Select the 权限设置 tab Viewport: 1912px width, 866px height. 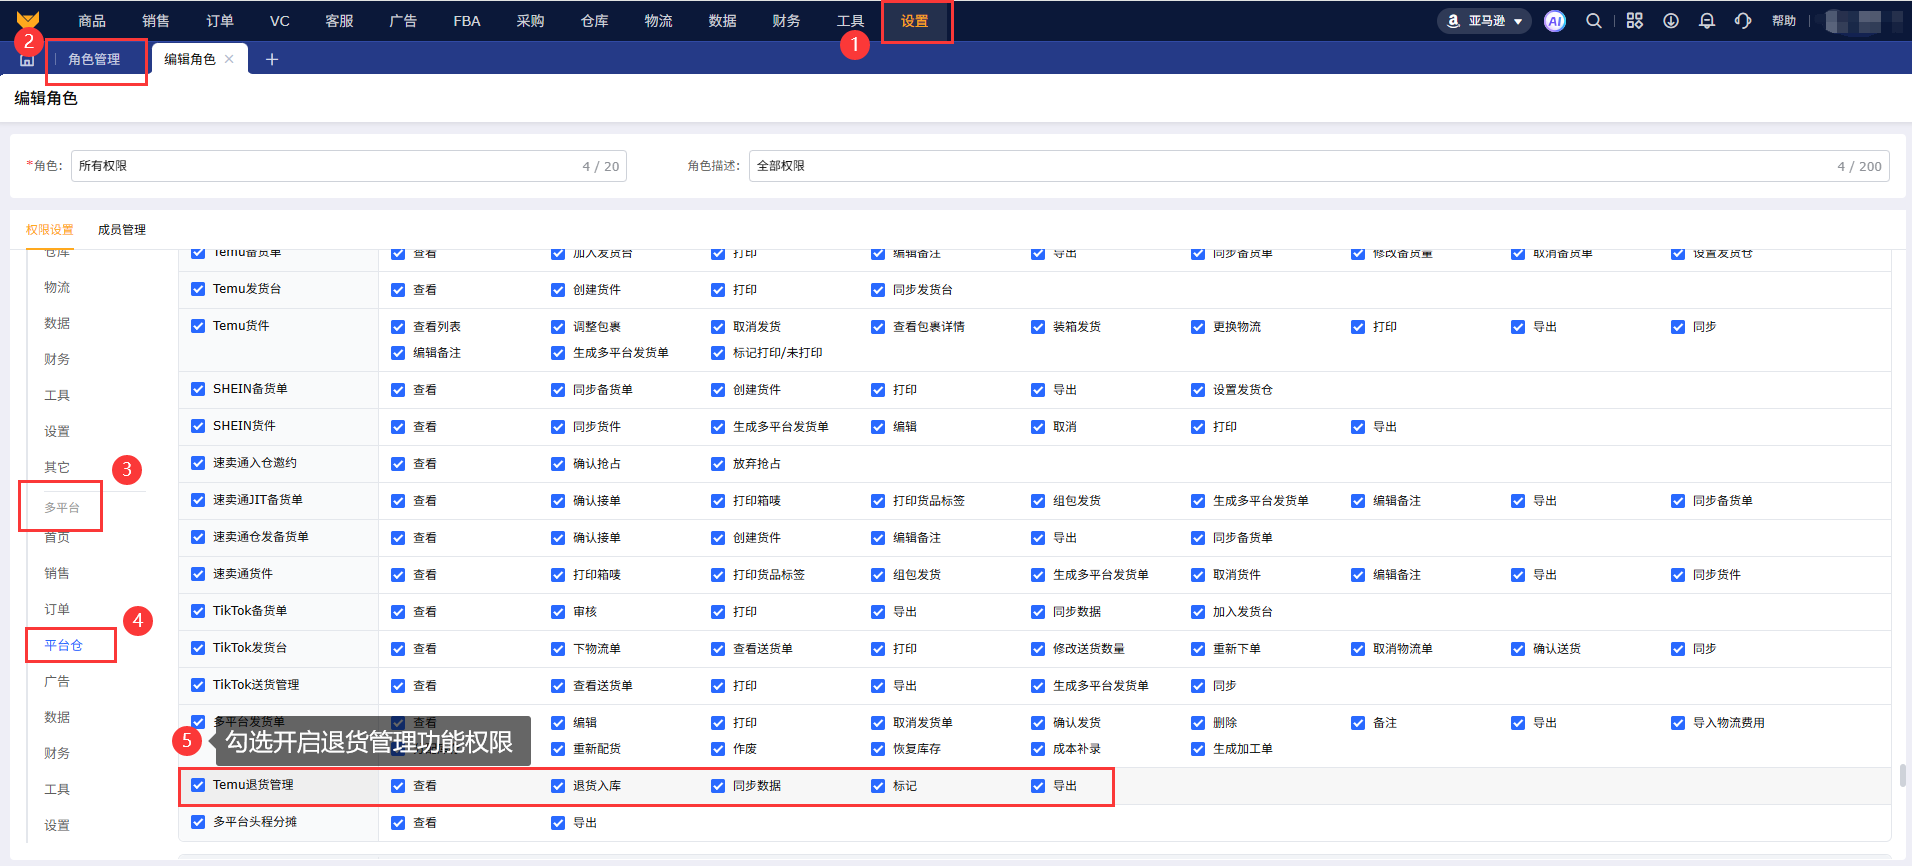tap(50, 230)
